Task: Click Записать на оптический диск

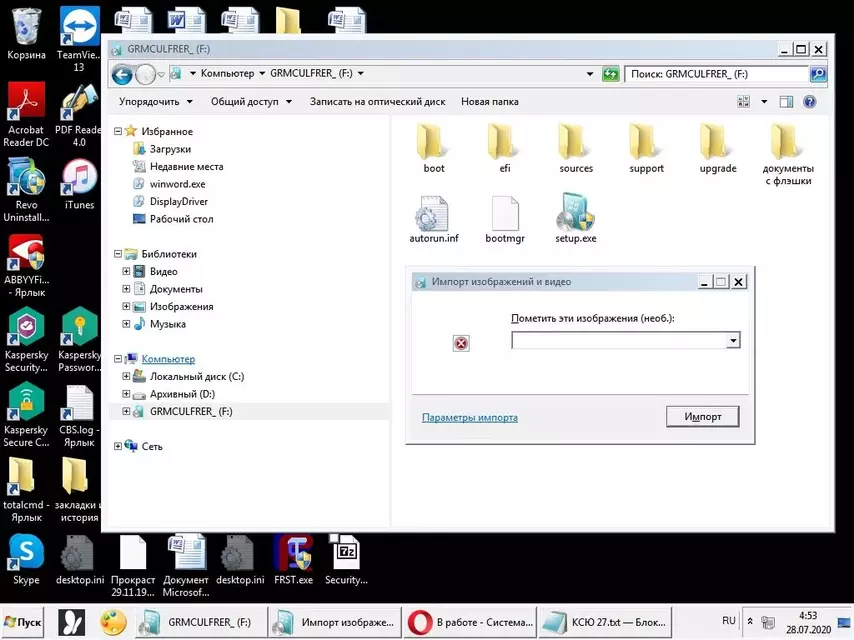Action: [x=377, y=102]
